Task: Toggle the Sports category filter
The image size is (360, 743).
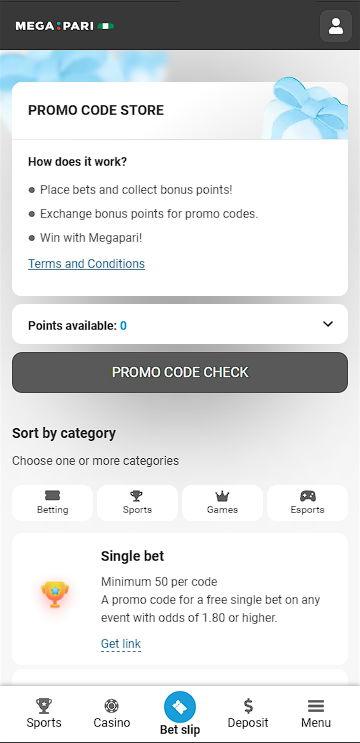Action: point(137,503)
